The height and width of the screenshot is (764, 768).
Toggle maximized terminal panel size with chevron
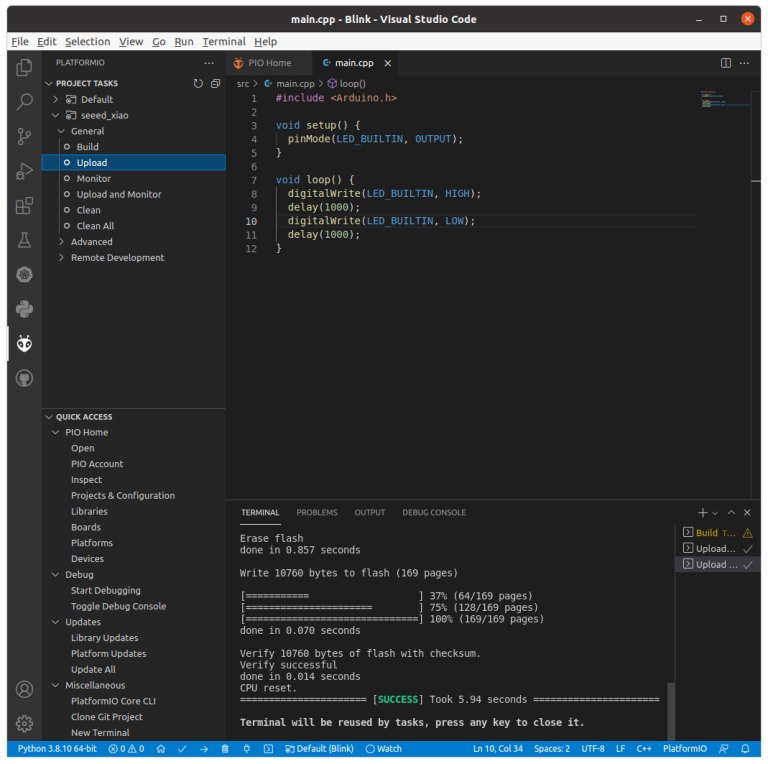point(731,512)
